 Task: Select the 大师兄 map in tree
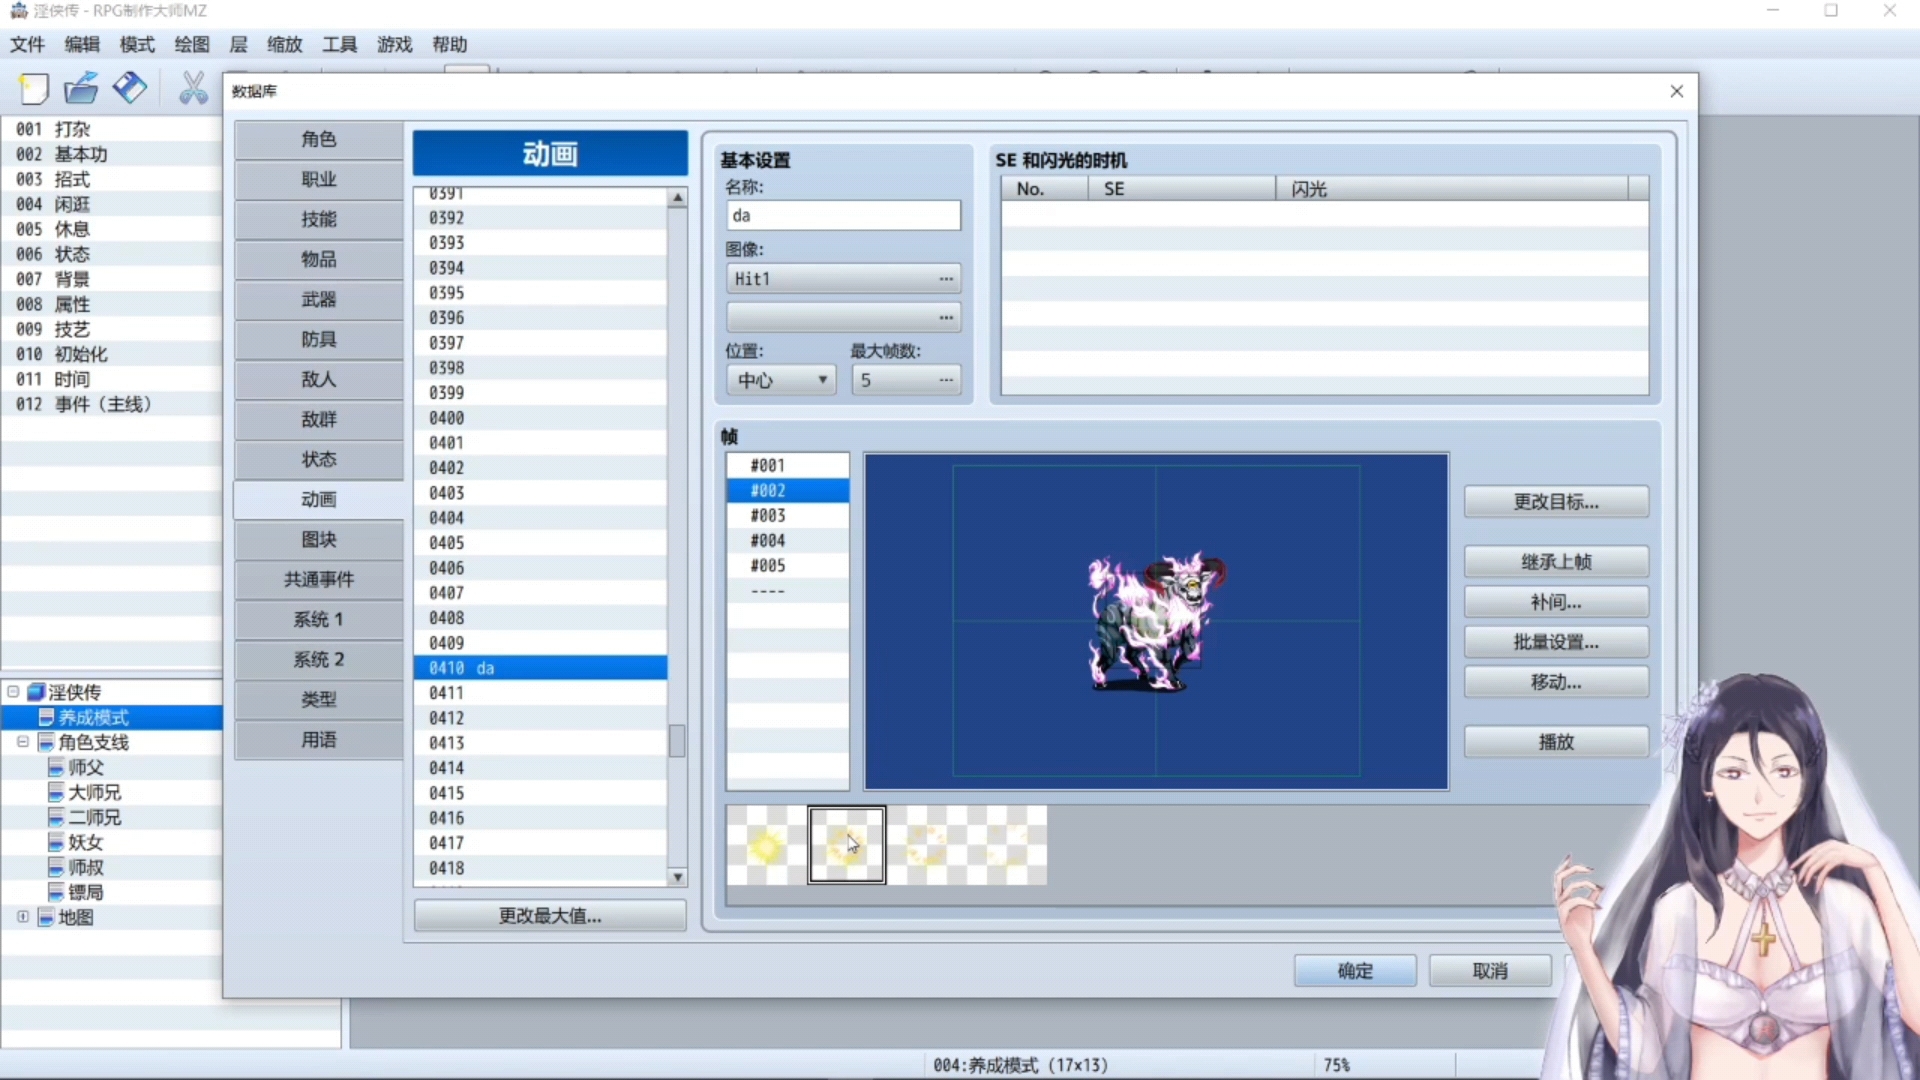[x=94, y=792]
